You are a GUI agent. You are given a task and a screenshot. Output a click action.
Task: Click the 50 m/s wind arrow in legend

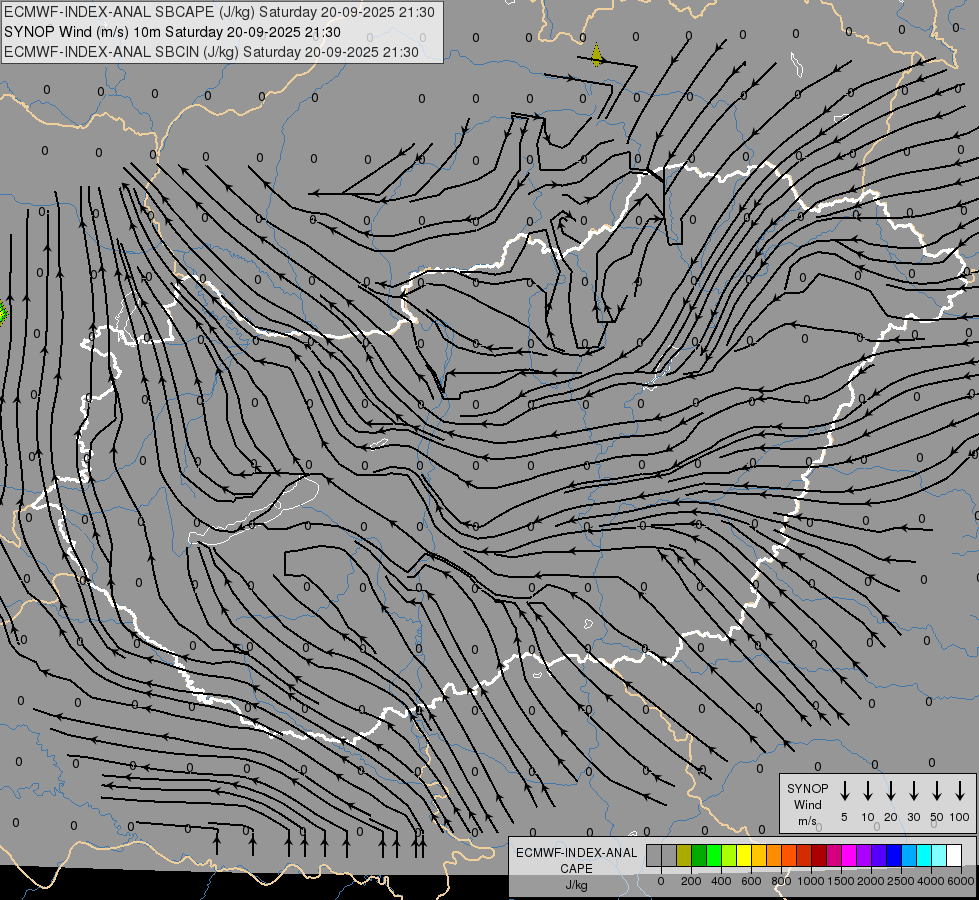[937, 791]
